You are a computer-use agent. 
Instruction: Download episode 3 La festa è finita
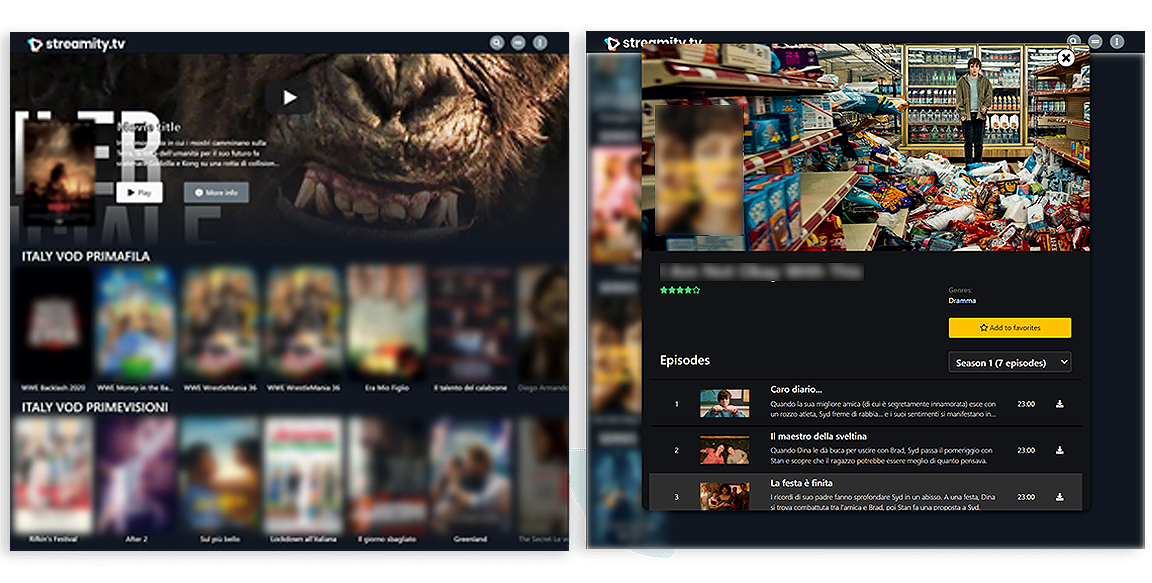pos(1059,497)
